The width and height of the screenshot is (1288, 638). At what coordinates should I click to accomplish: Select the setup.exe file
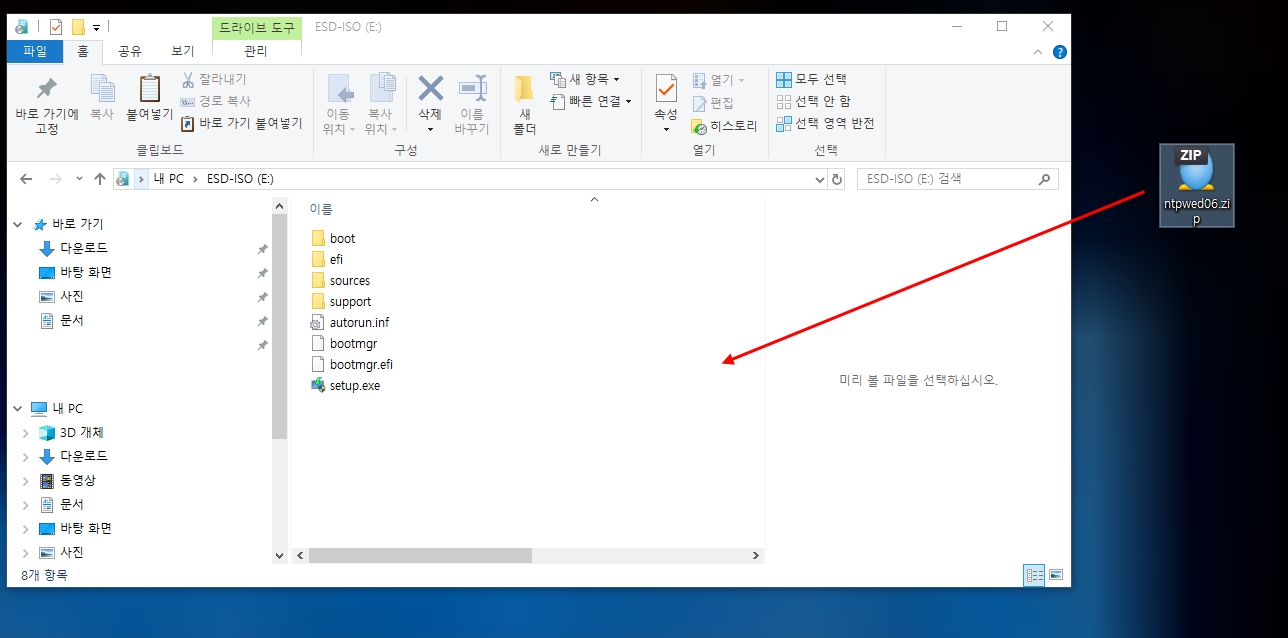point(345,385)
